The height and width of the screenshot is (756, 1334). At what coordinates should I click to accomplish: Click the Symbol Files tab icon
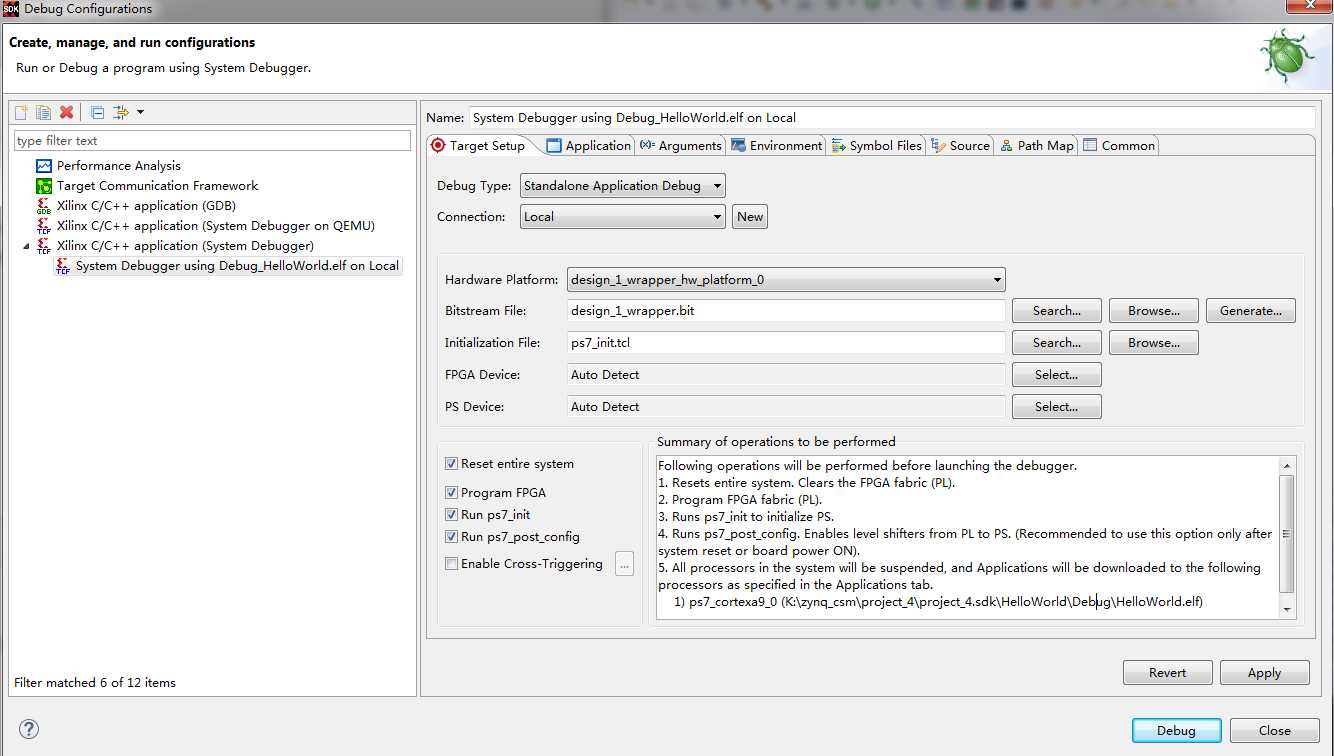point(838,146)
